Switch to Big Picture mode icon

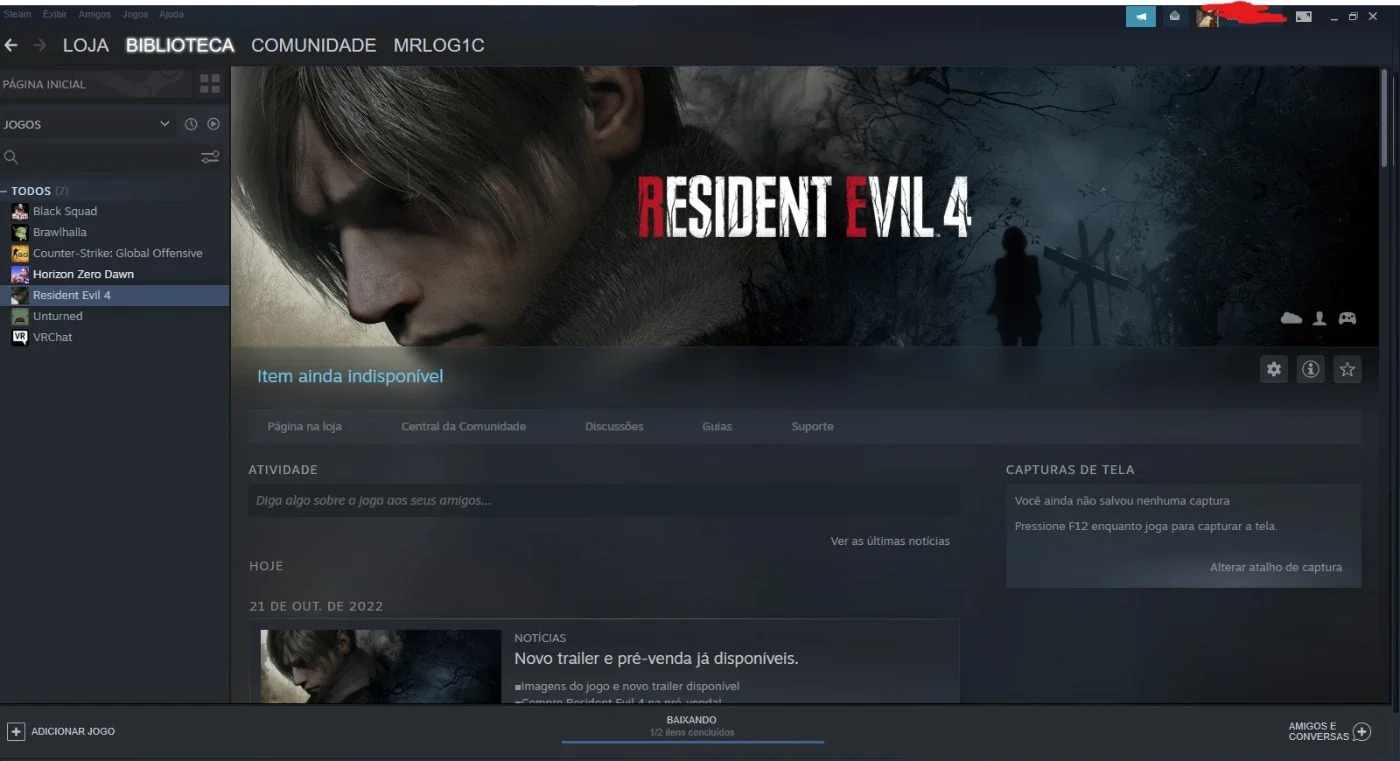coord(1304,17)
